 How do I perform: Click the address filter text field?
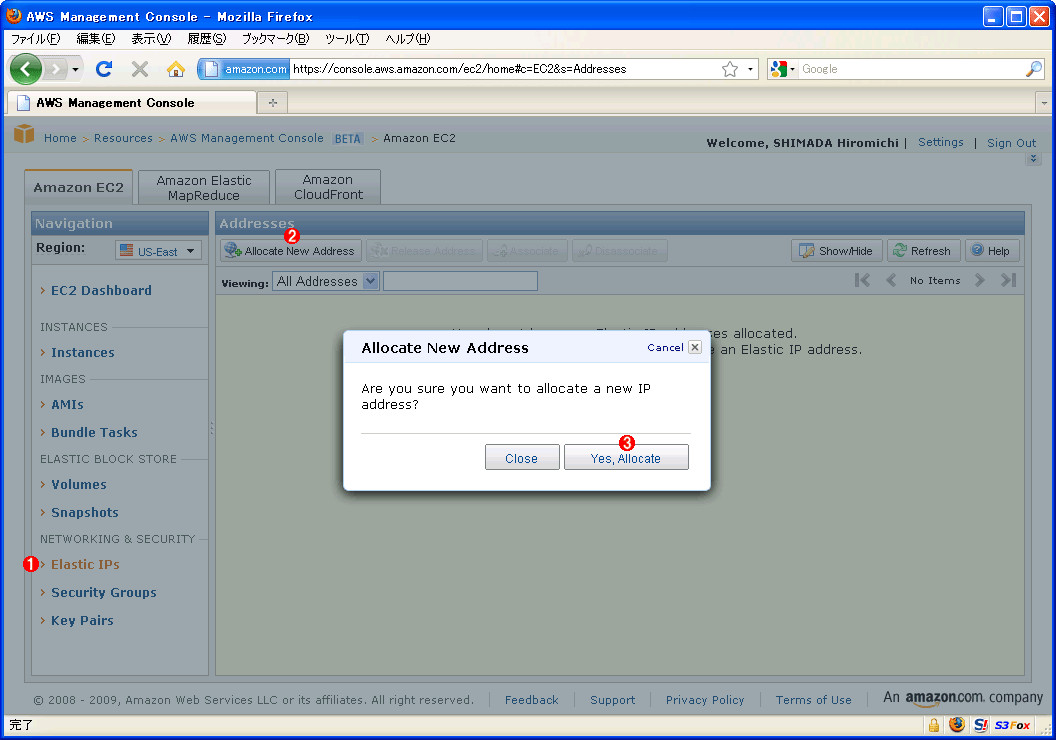461,281
